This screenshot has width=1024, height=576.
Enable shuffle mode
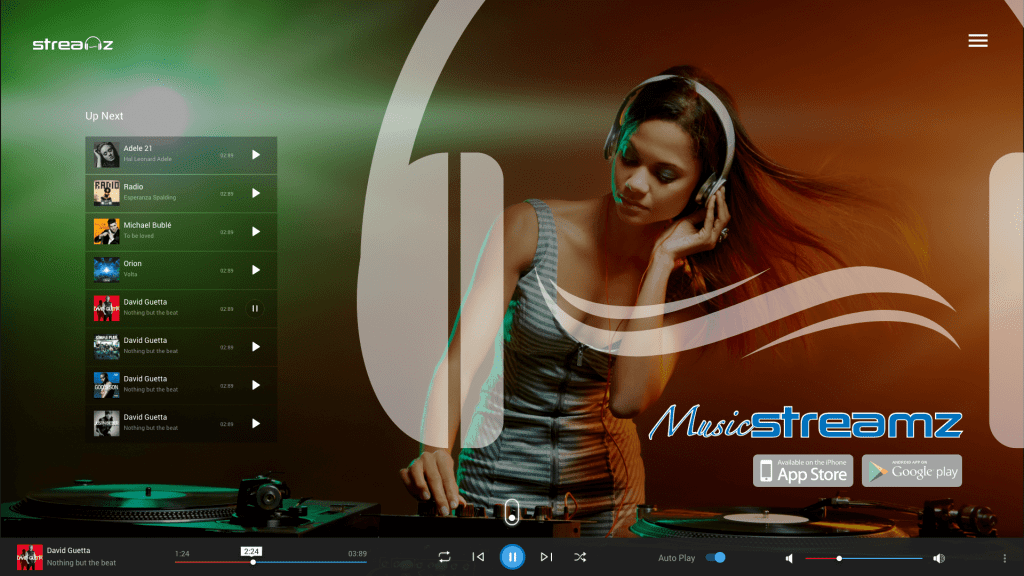click(x=580, y=557)
